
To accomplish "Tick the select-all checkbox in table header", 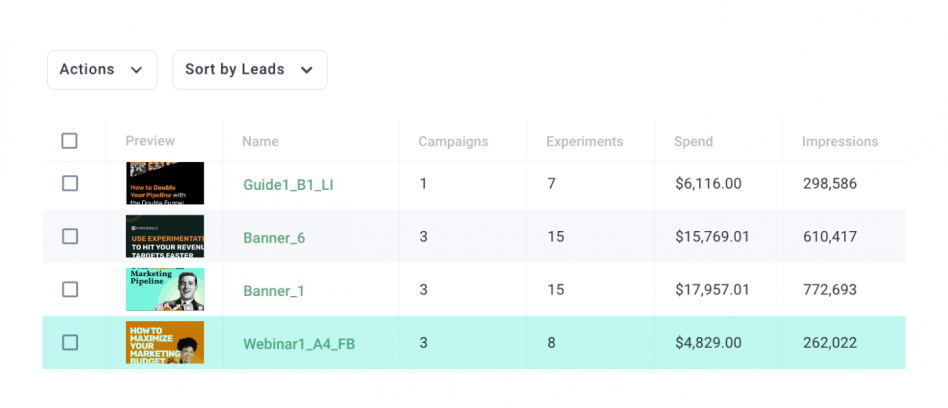I will [x=69, y=141].
